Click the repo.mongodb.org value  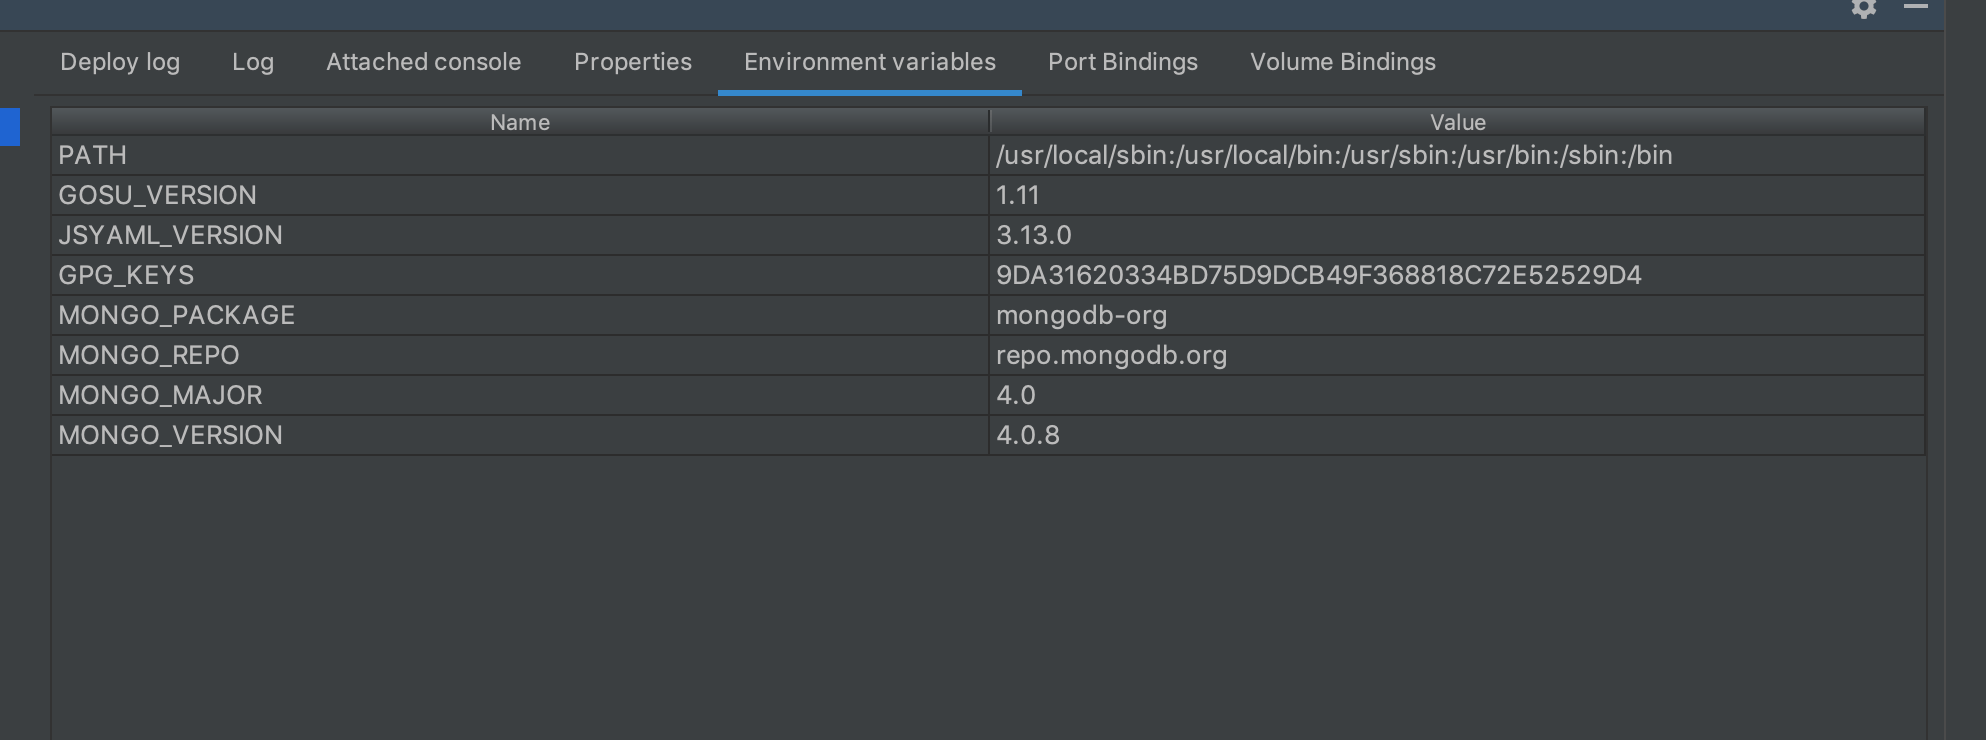(x=1111, y=355)
